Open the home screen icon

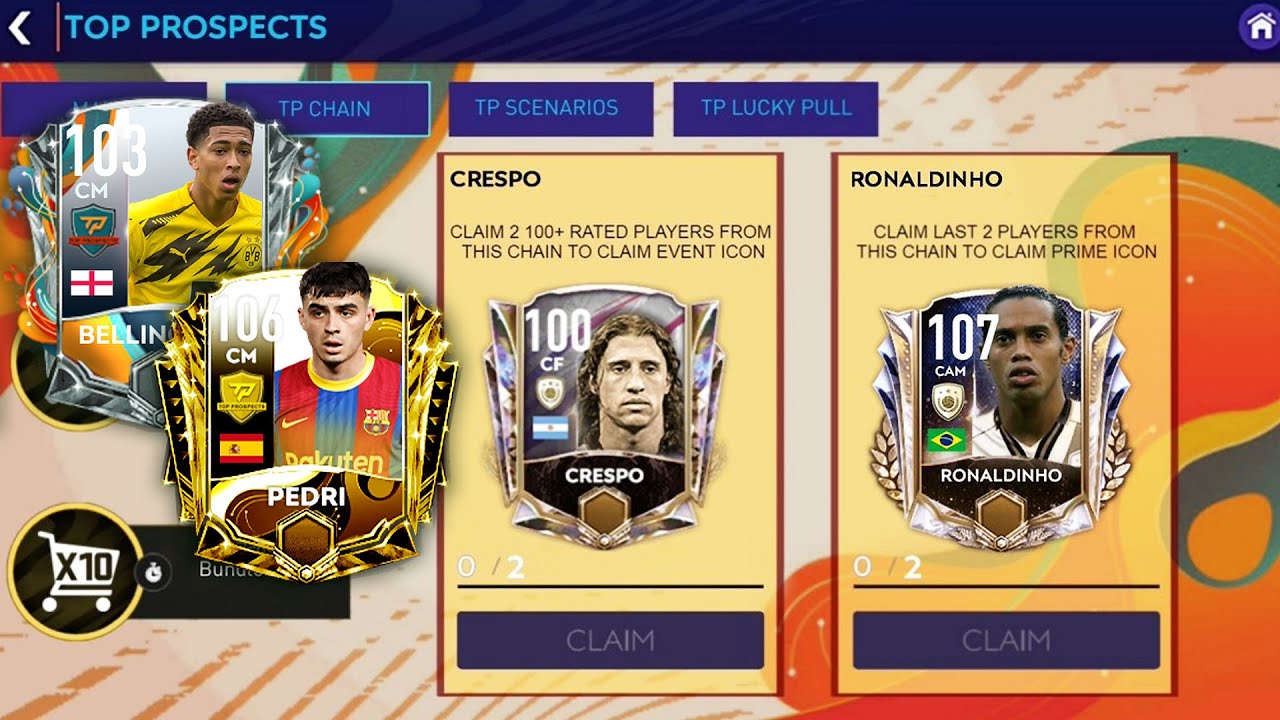(x=1258, y=26)
